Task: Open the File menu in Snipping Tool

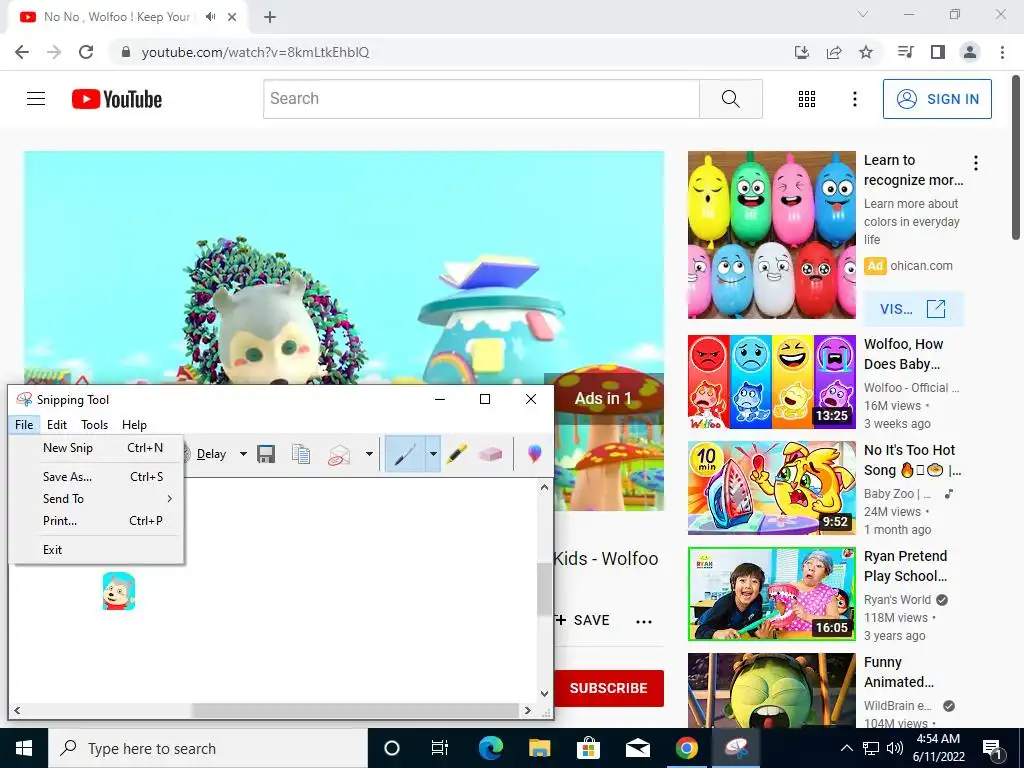Action: (x=24, y=424)
